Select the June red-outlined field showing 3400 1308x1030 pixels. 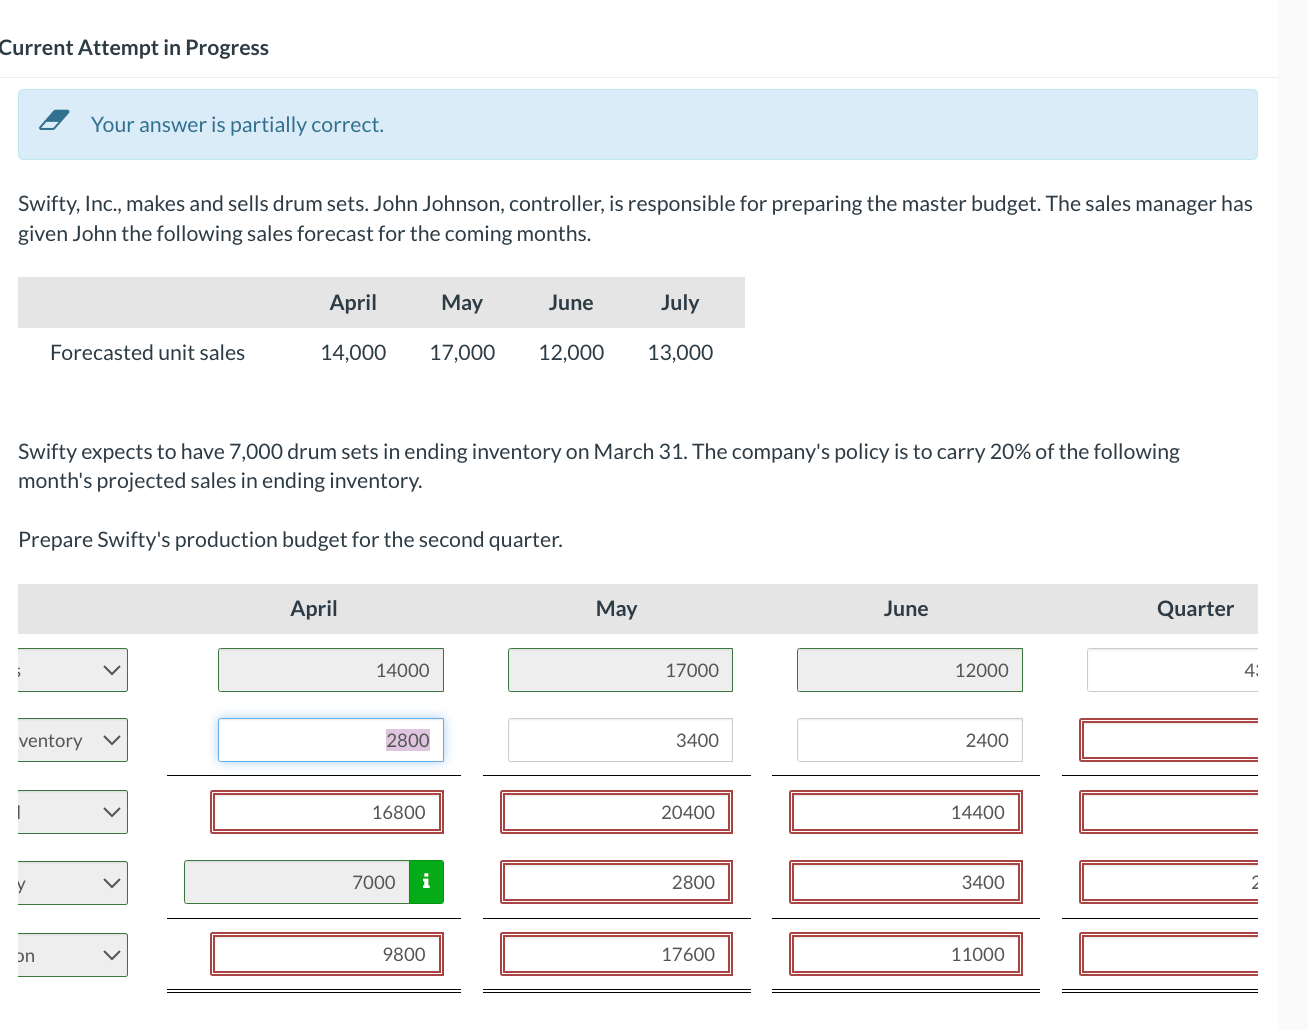(906, 882)
